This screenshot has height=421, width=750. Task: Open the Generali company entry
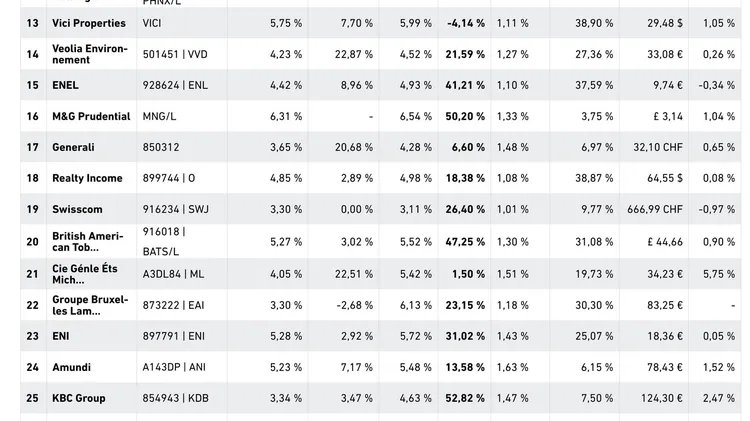pyautogui.click(x=73, y=148)
